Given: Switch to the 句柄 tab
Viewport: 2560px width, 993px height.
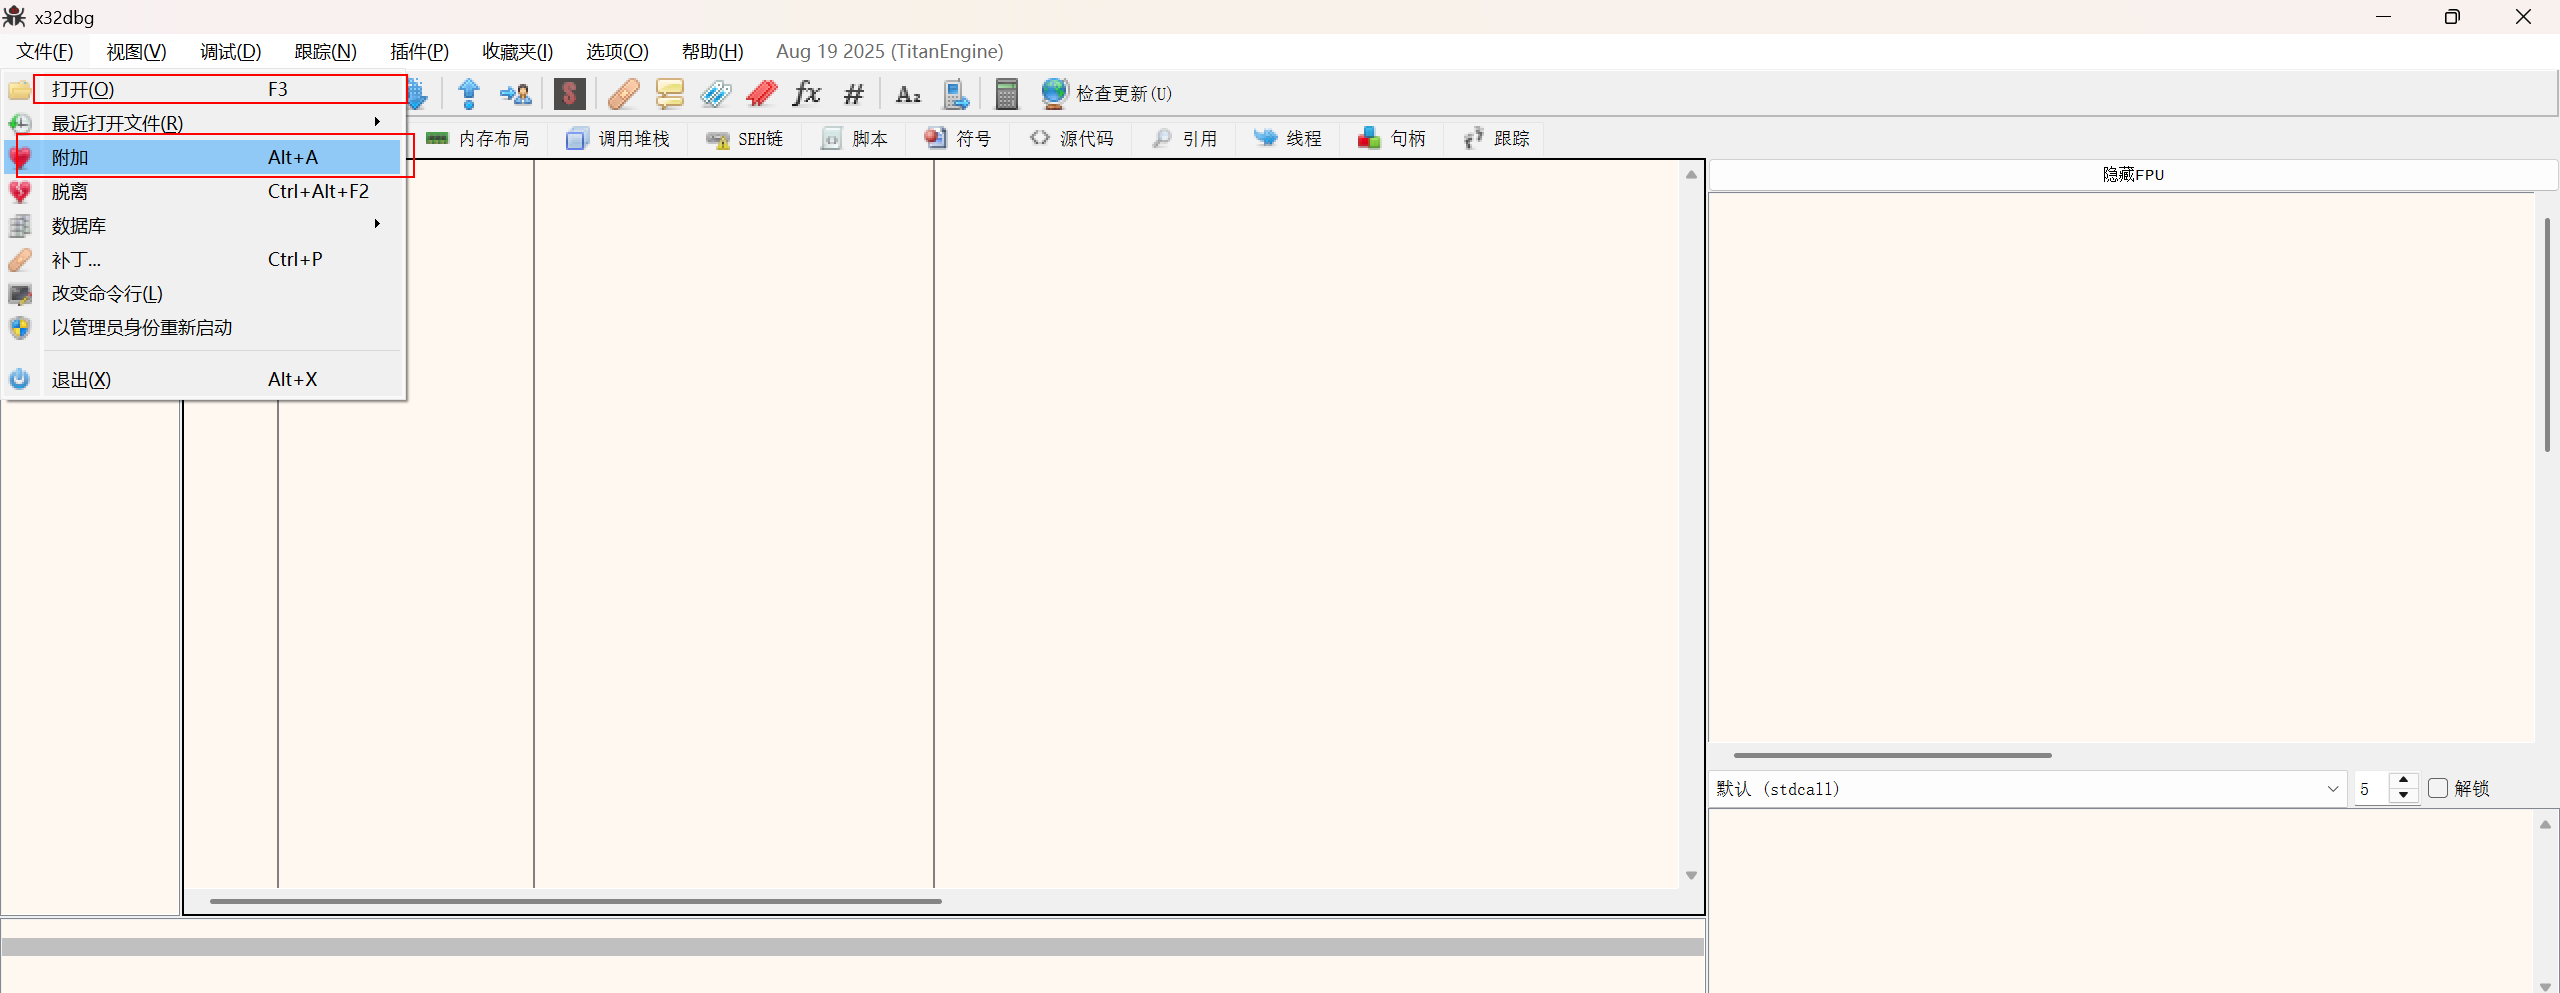Looking at the screenshot, I should coord(1392,139).
